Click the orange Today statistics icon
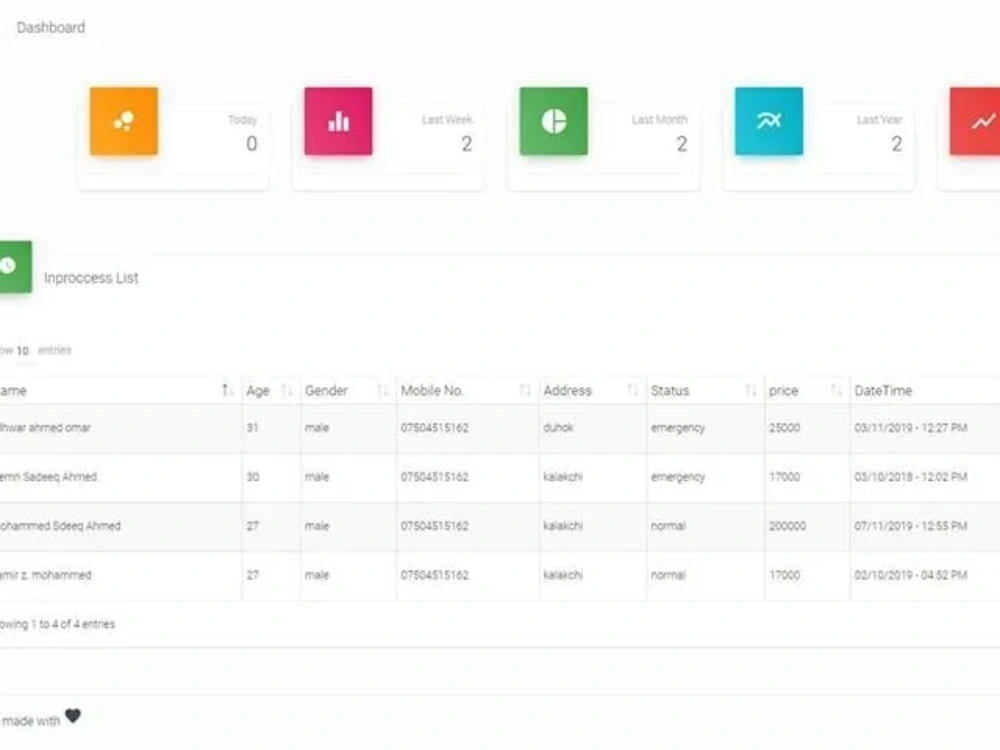The height and width of the screenshot is (750, 1000). coord(124,121)
